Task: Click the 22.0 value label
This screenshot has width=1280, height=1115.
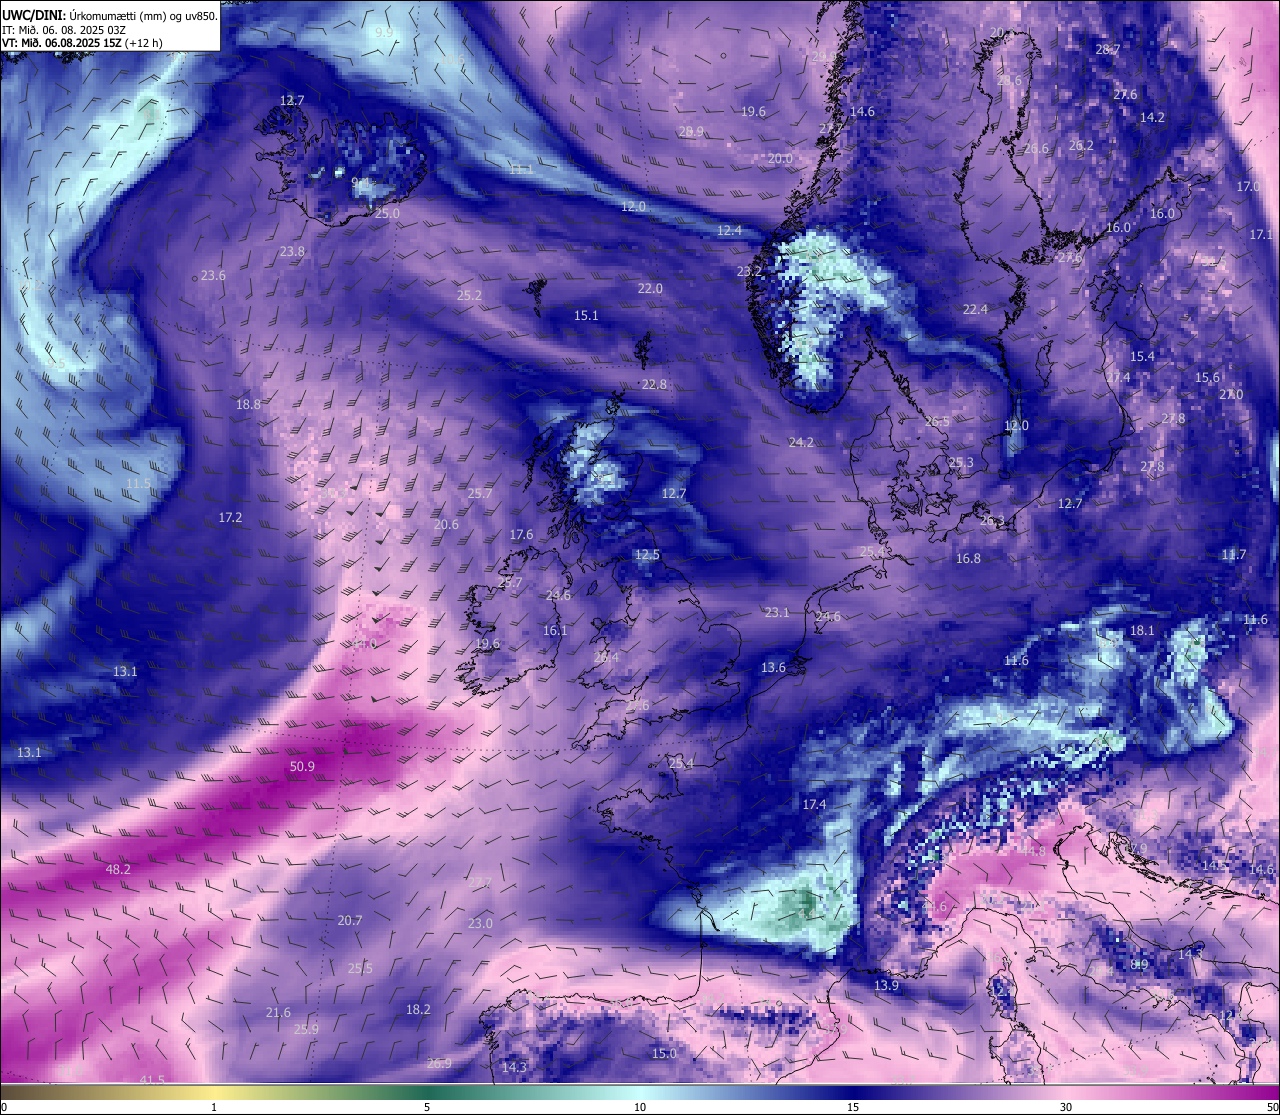Action: click(650, 288)
